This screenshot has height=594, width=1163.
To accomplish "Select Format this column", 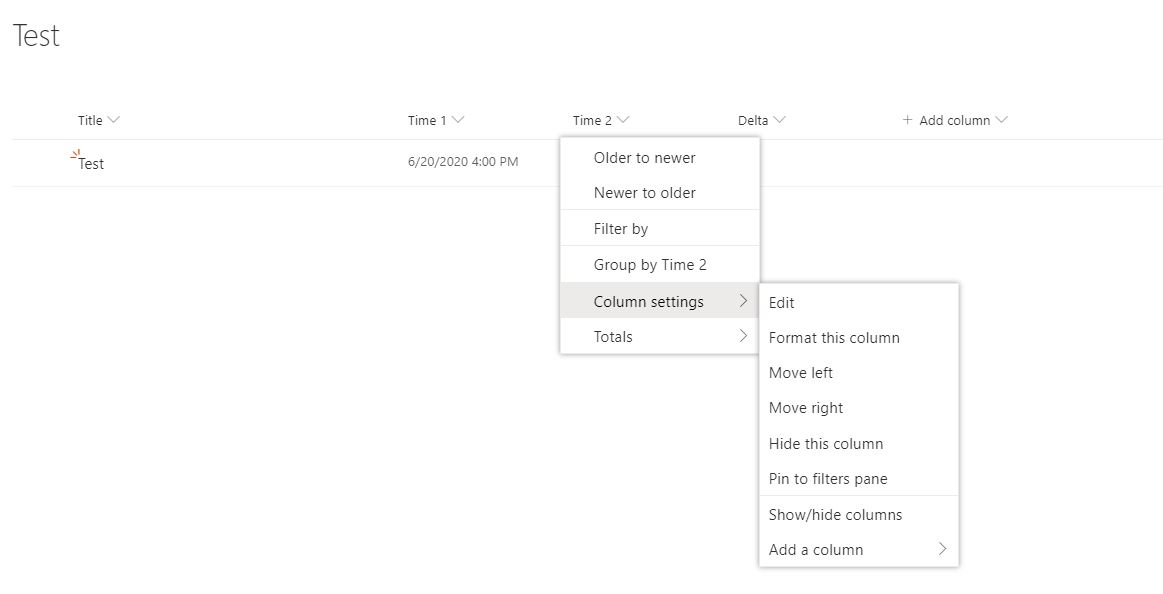I will click(x=833, y=338).
